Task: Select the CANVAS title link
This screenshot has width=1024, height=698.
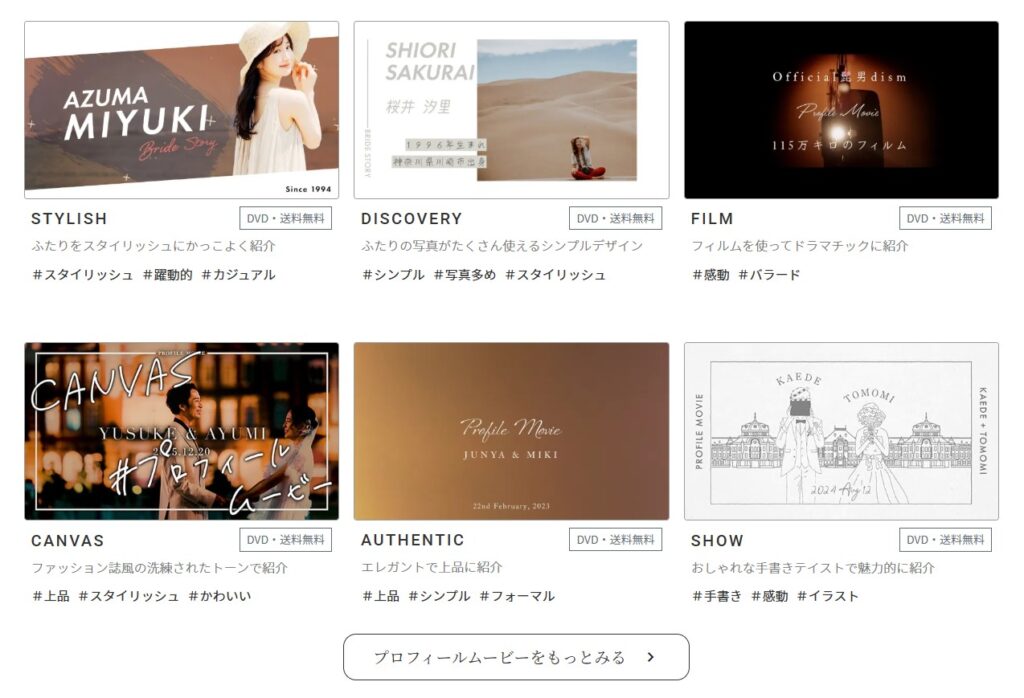Action: [67, 541]
